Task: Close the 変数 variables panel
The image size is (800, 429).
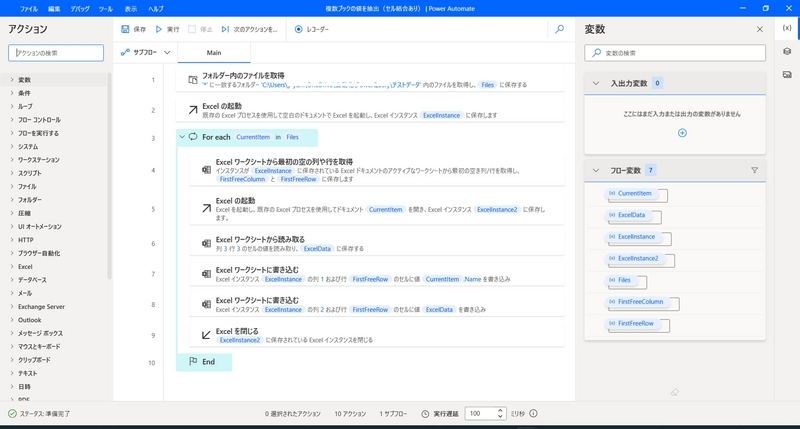Action: [x=760, y=29]
